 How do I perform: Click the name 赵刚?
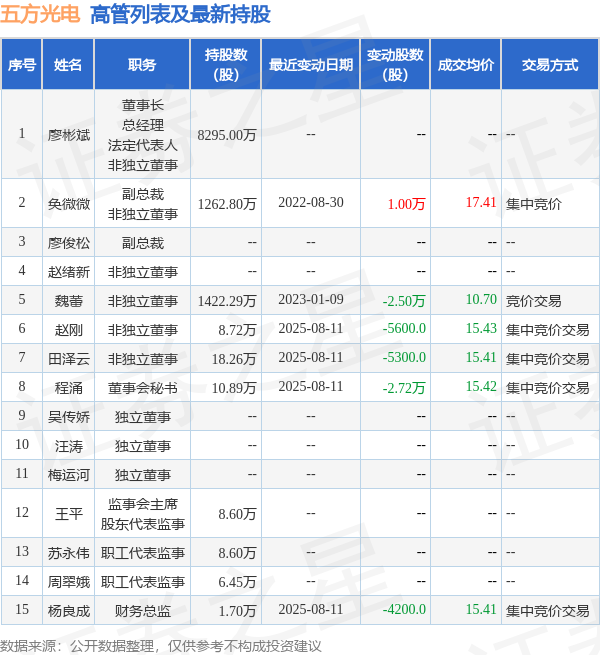click(69, 330)
